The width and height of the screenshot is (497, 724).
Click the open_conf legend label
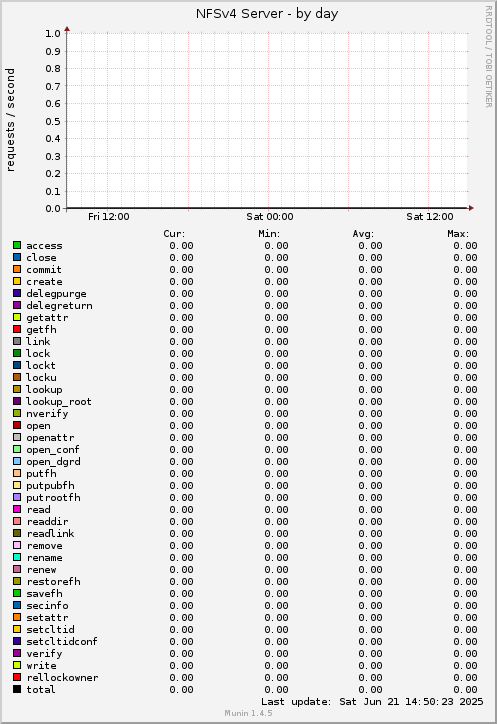pos(53,450)
